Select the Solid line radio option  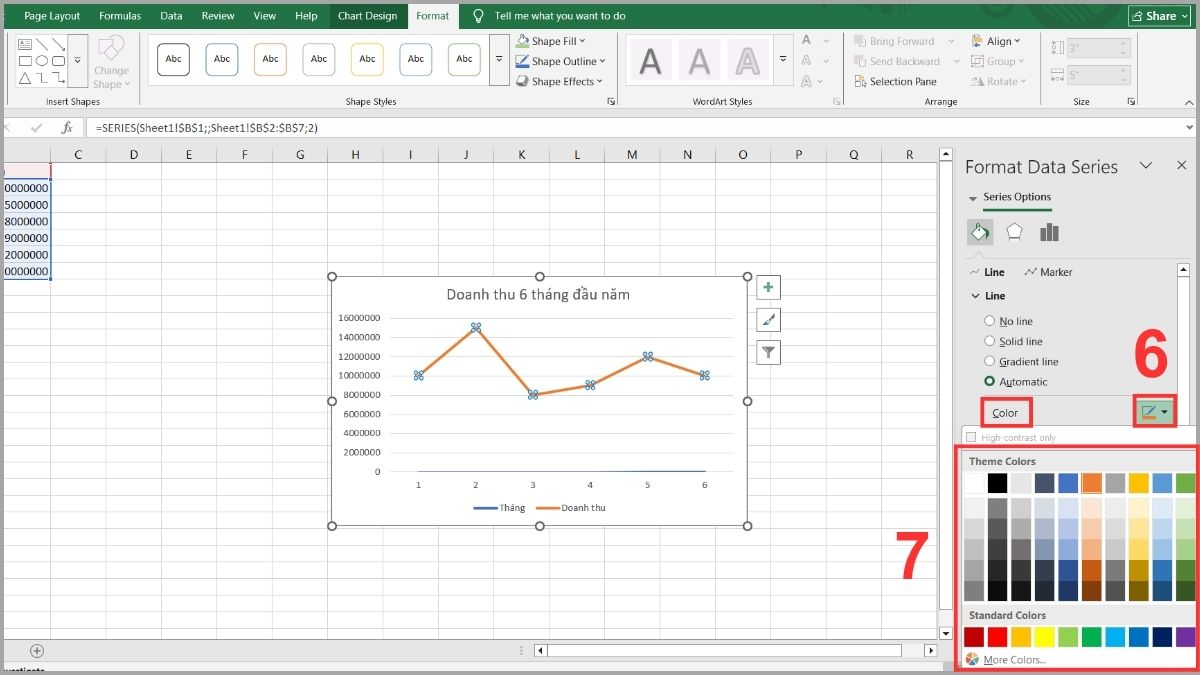(990, 341)
